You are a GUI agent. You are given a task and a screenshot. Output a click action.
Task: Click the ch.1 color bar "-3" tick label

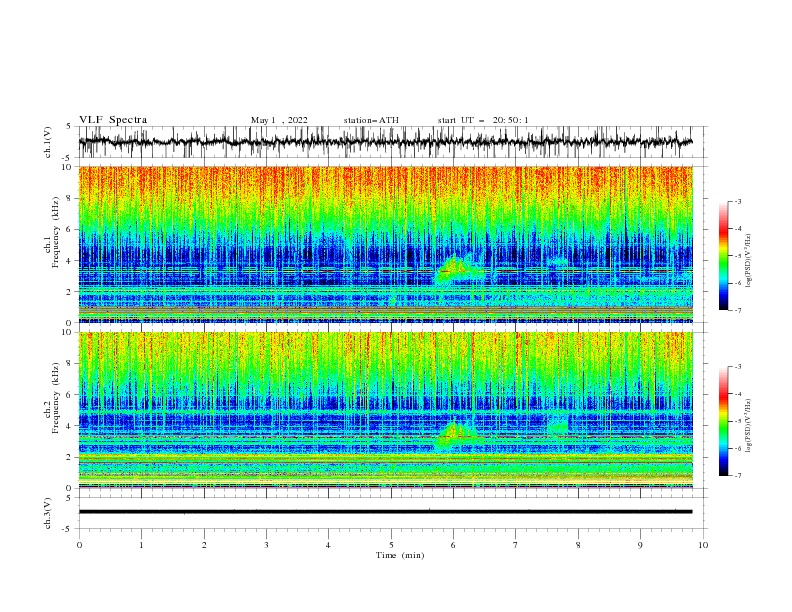point(737,201)
